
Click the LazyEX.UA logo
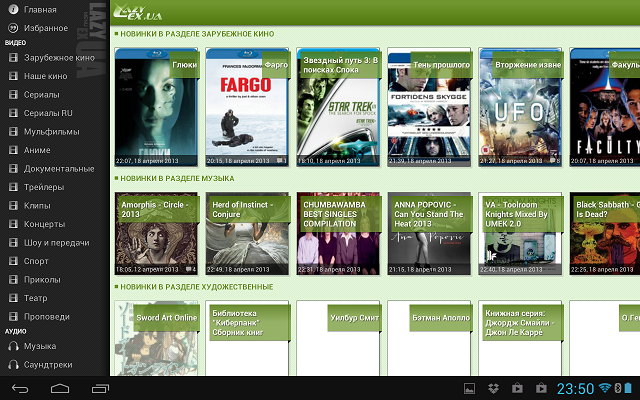pos(138,12)
